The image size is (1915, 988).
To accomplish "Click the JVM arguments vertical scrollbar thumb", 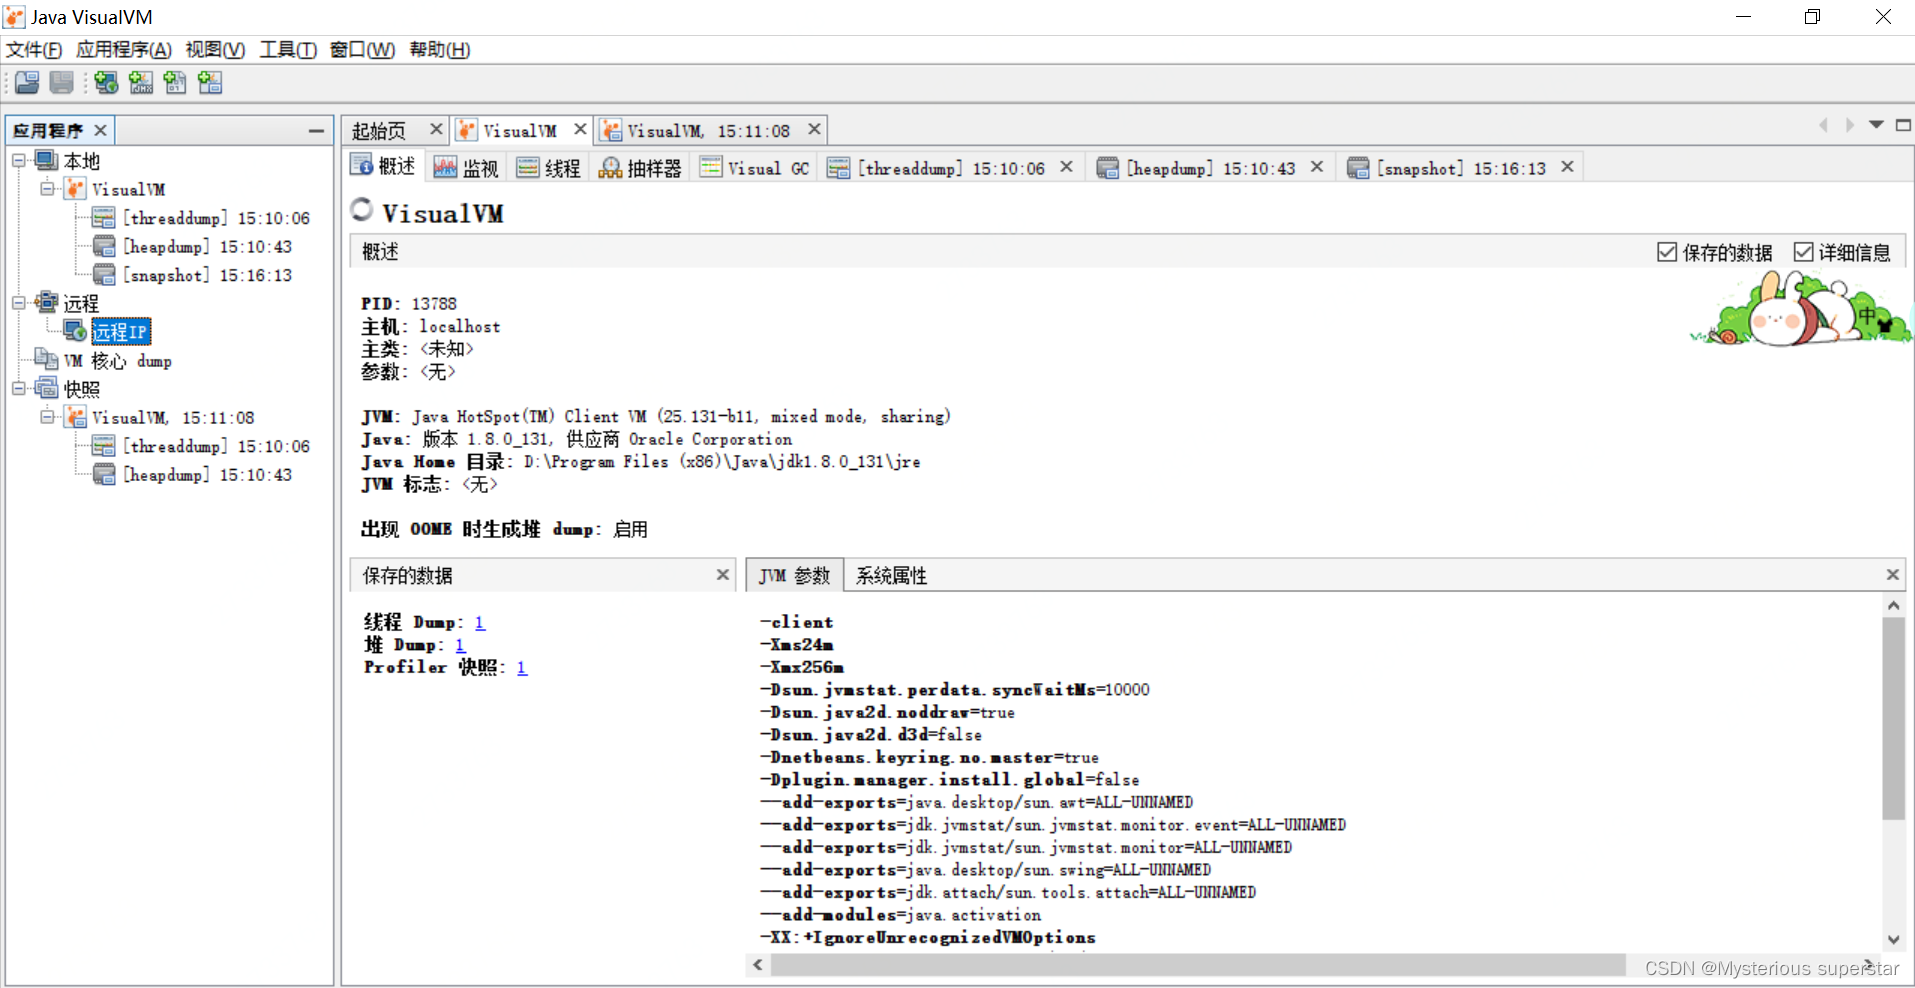I will (x=1893, y=718).
